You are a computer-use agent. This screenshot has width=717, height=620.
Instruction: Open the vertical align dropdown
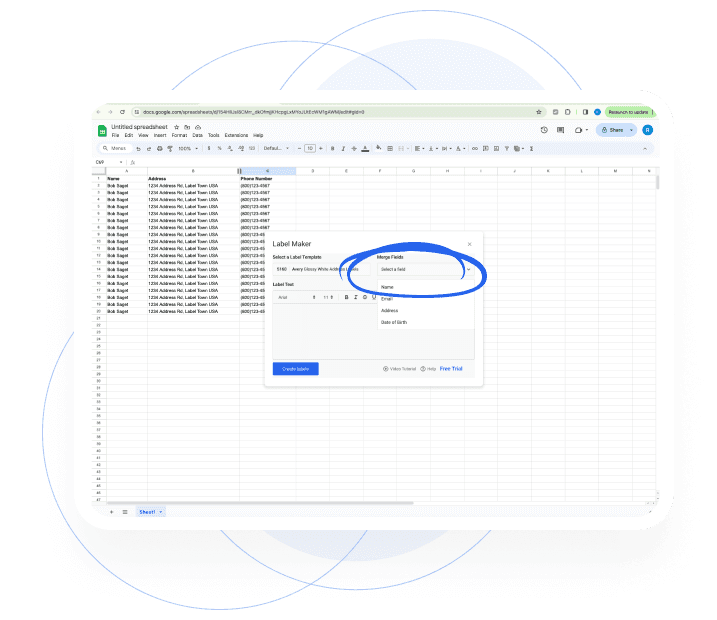(x=433, y=149)
